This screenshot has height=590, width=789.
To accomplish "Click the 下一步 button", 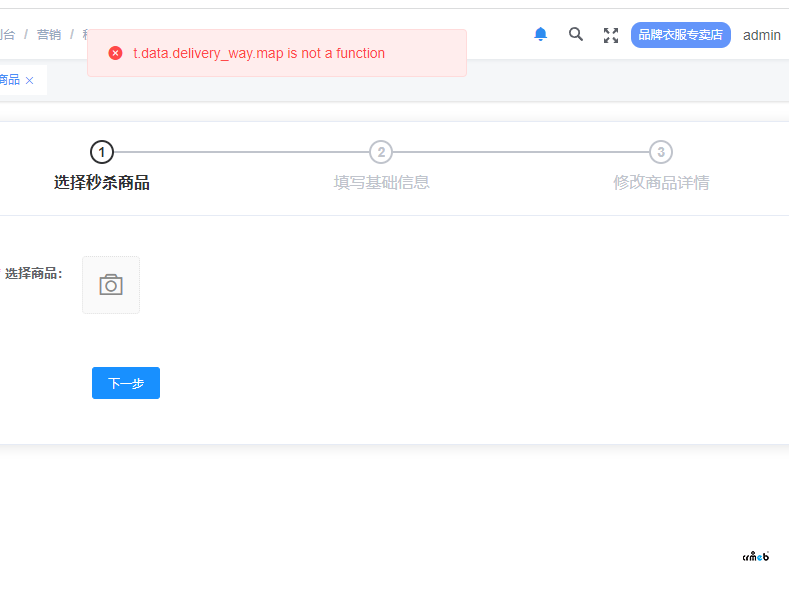I will pos(126,383).
